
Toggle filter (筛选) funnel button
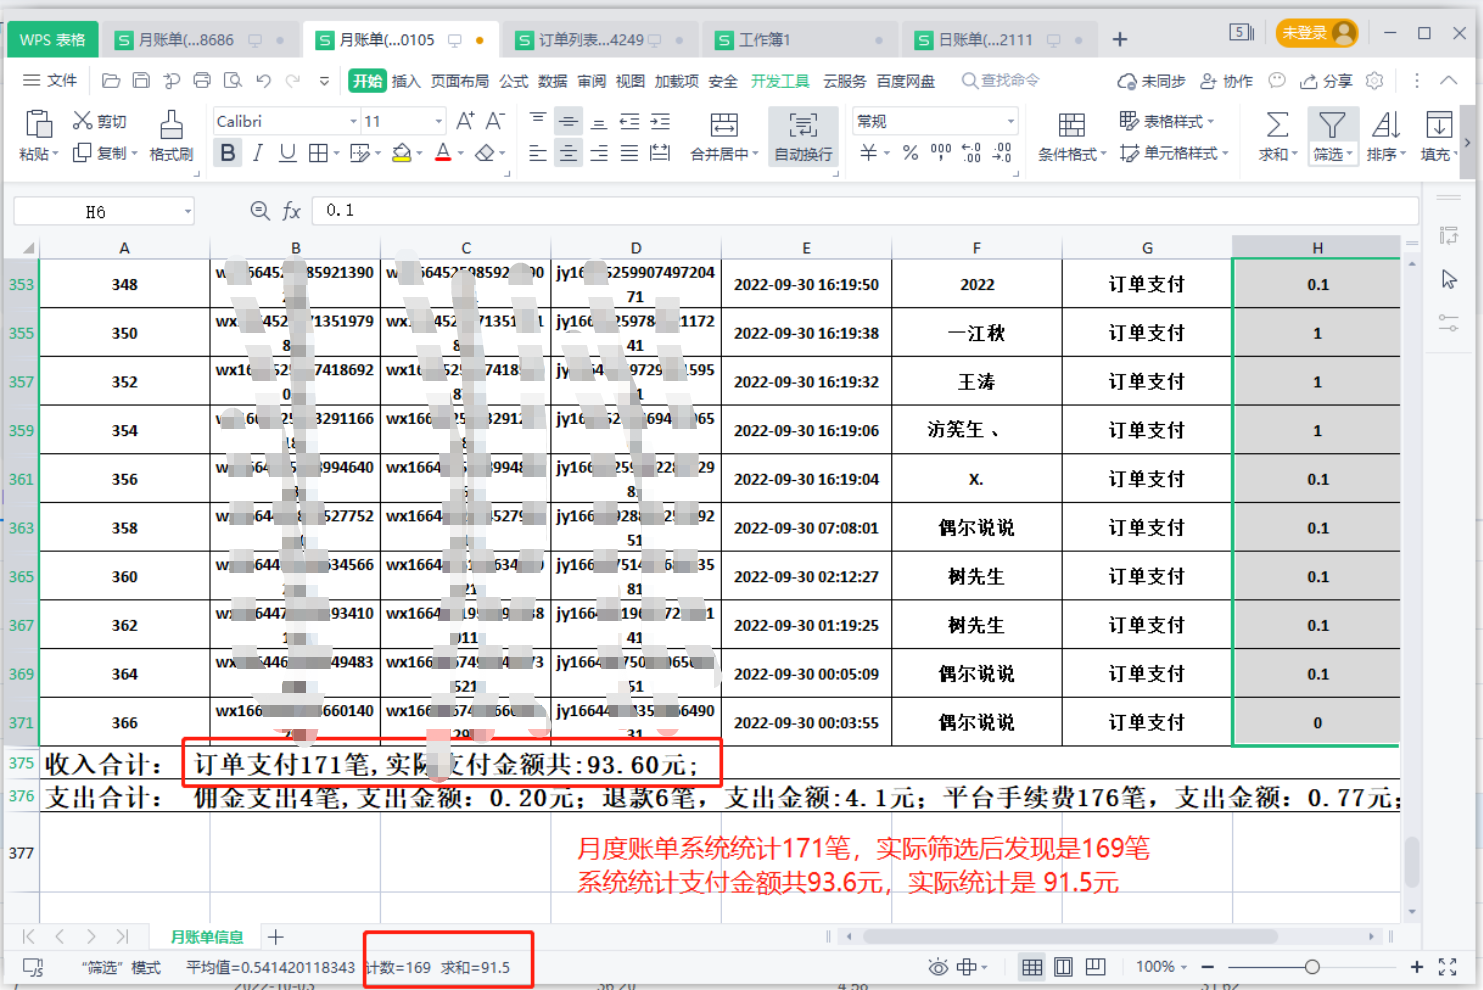pos(1332,136)
